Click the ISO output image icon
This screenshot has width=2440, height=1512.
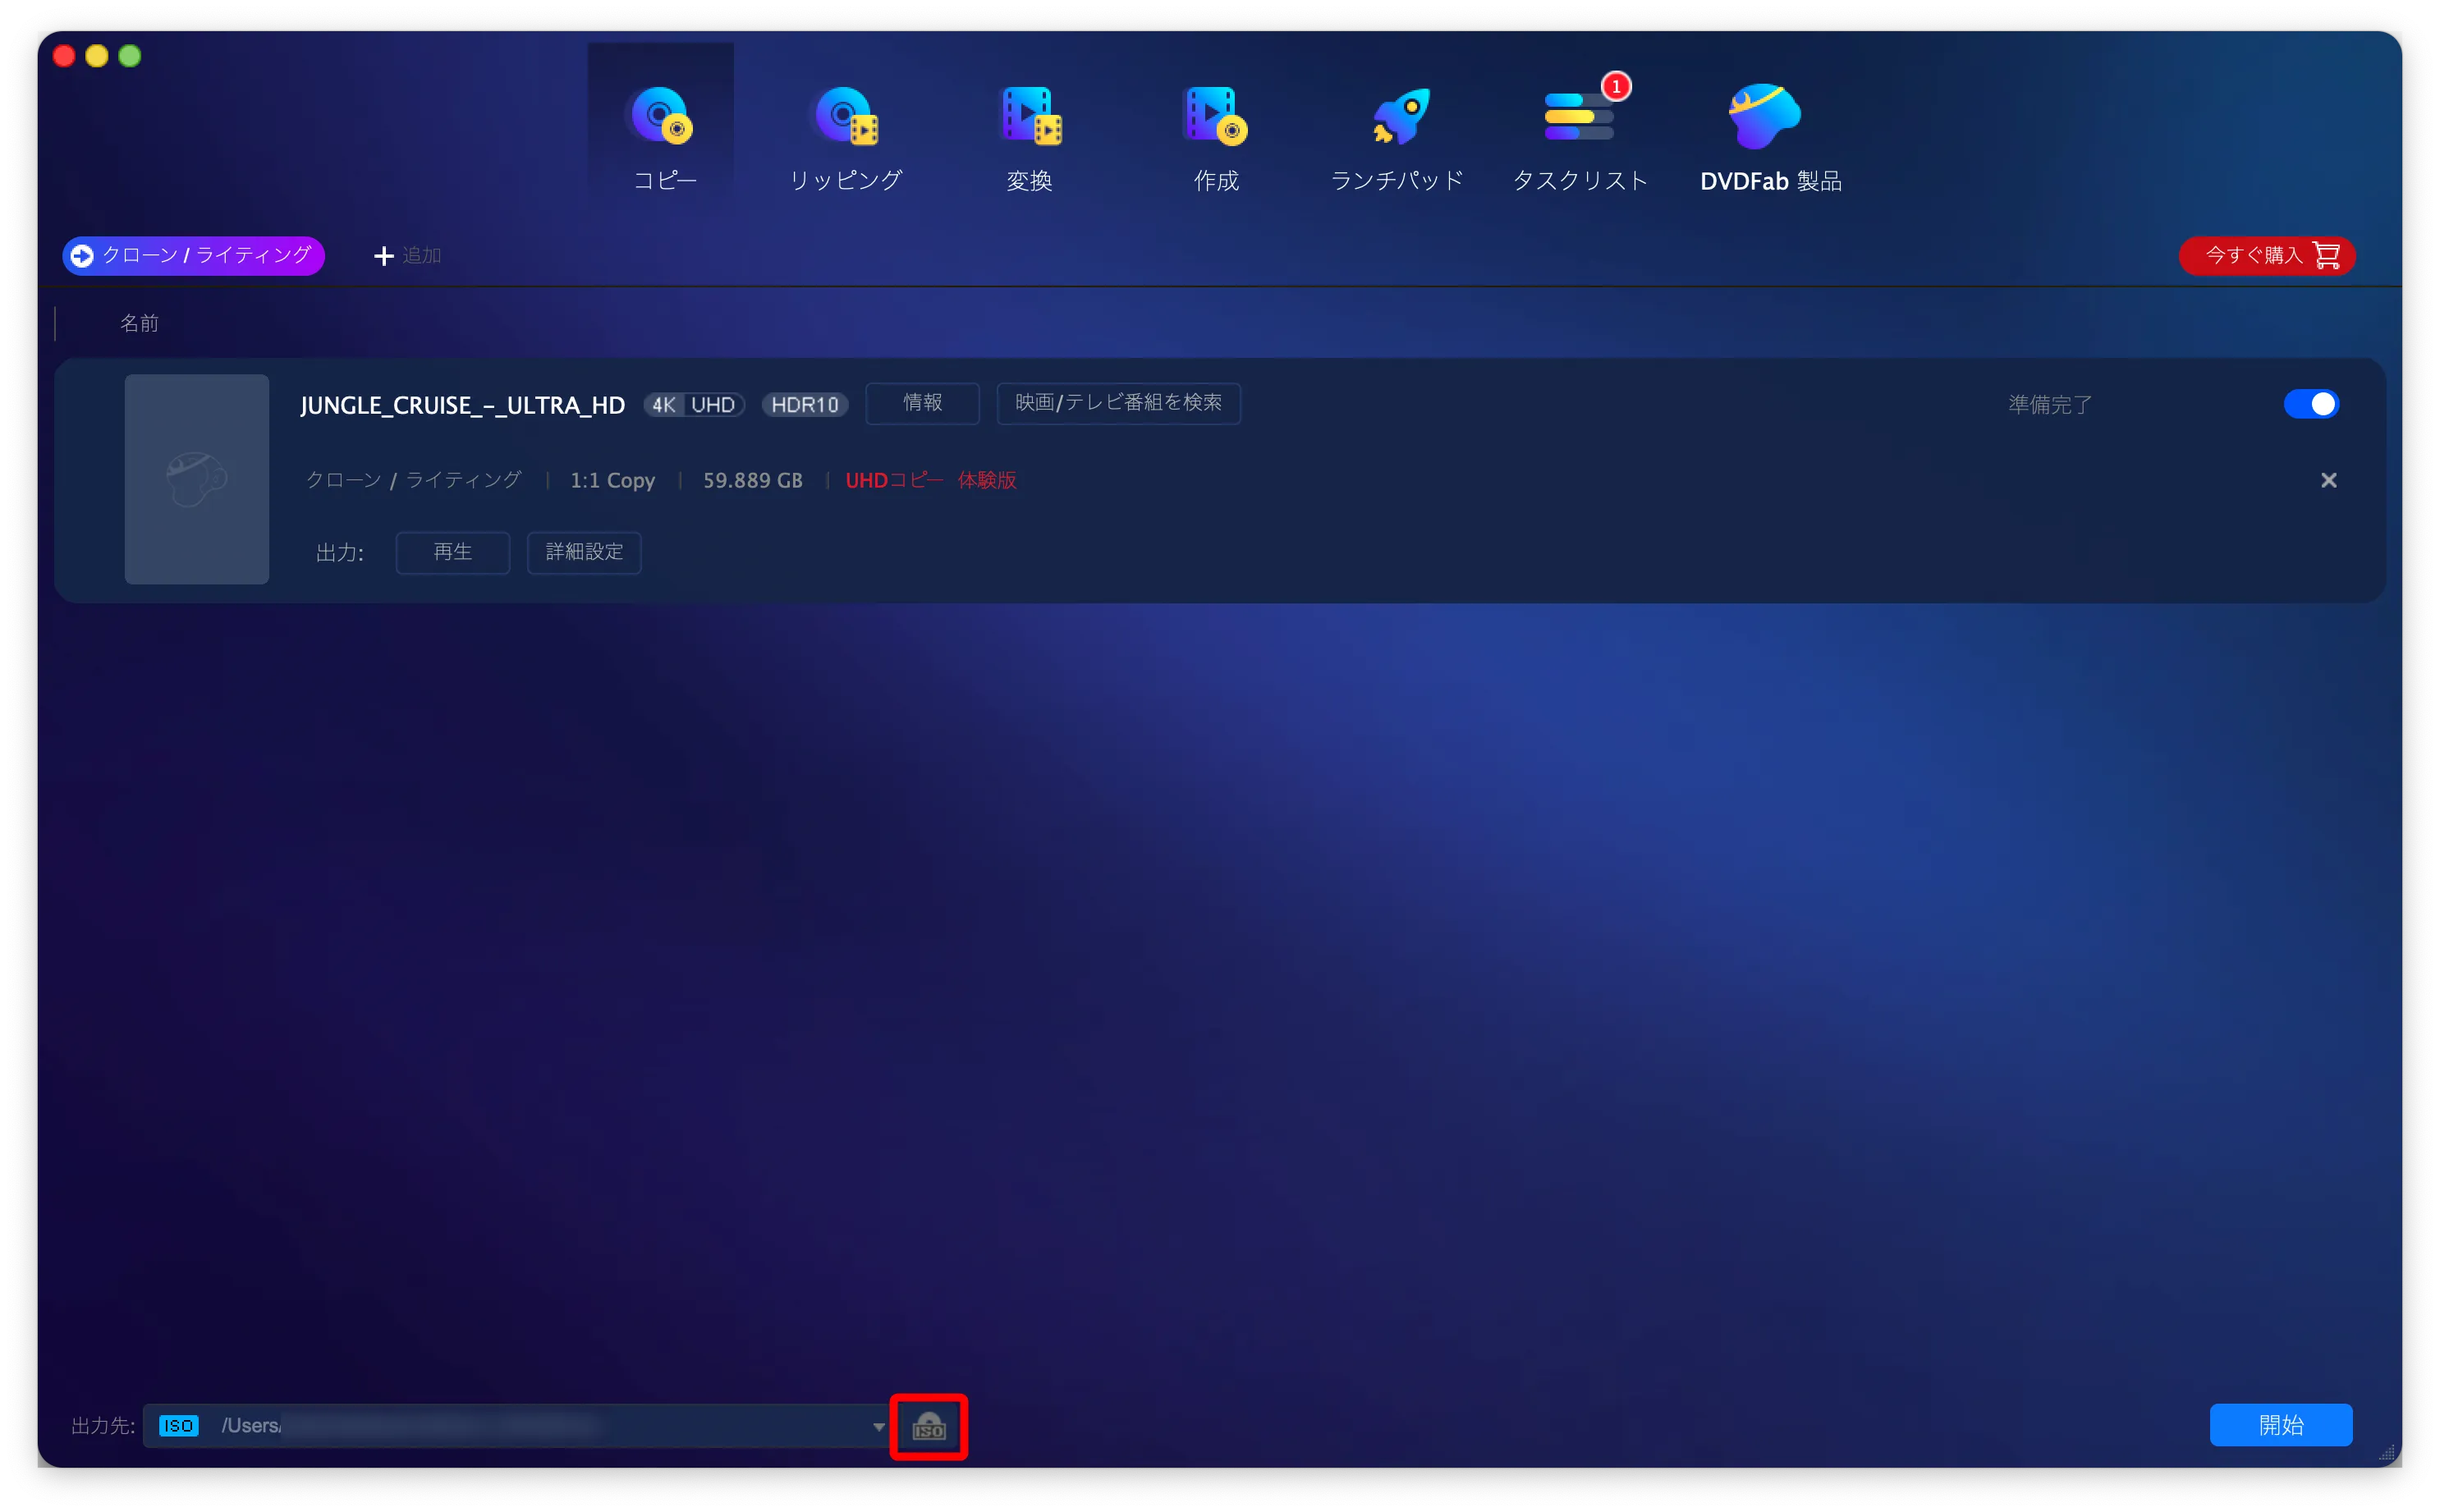pyautogui.click(x=929, y=1426)
